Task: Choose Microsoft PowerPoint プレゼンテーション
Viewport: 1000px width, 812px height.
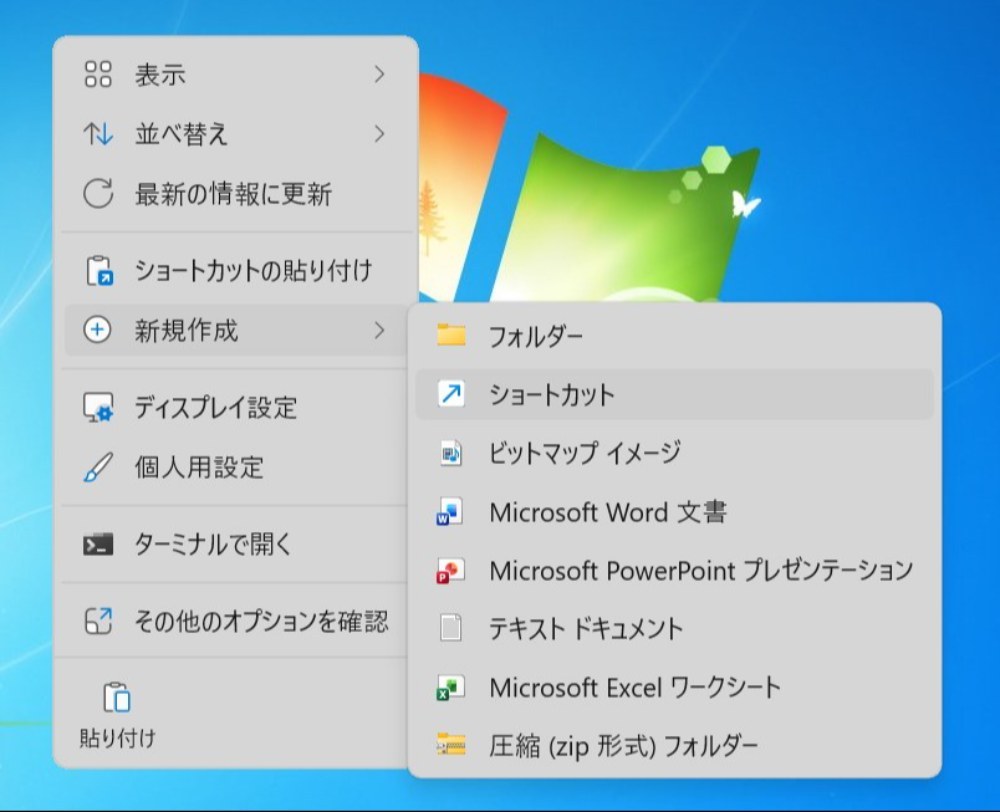Action: pos(675,570)
